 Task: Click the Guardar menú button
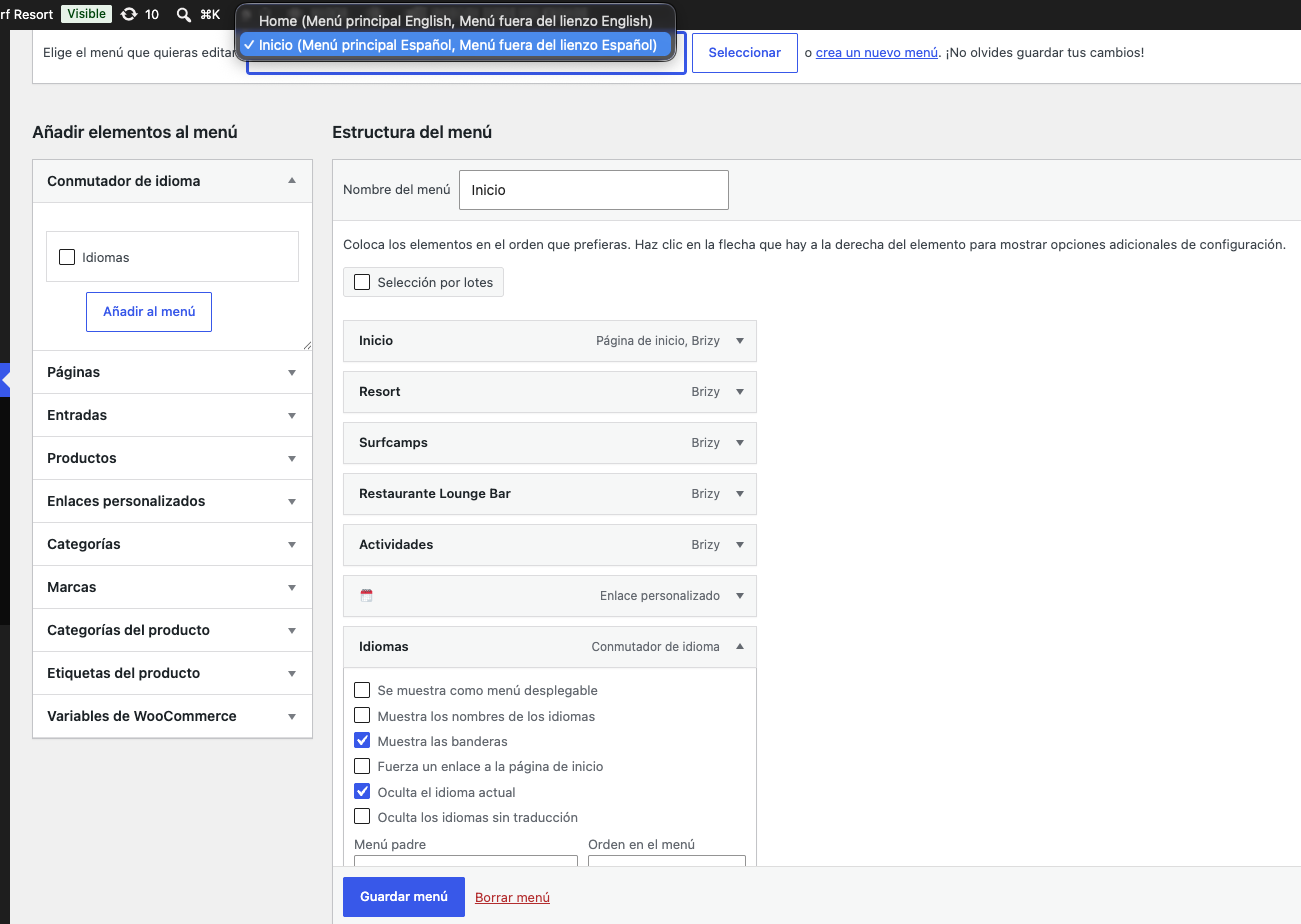point(404,897)
